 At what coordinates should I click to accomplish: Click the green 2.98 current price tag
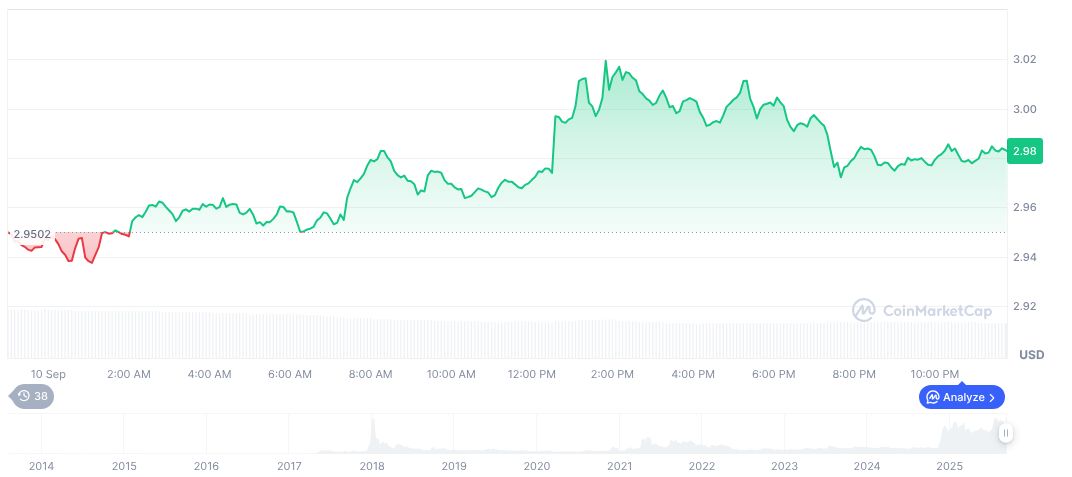(x=1024, y=151)
